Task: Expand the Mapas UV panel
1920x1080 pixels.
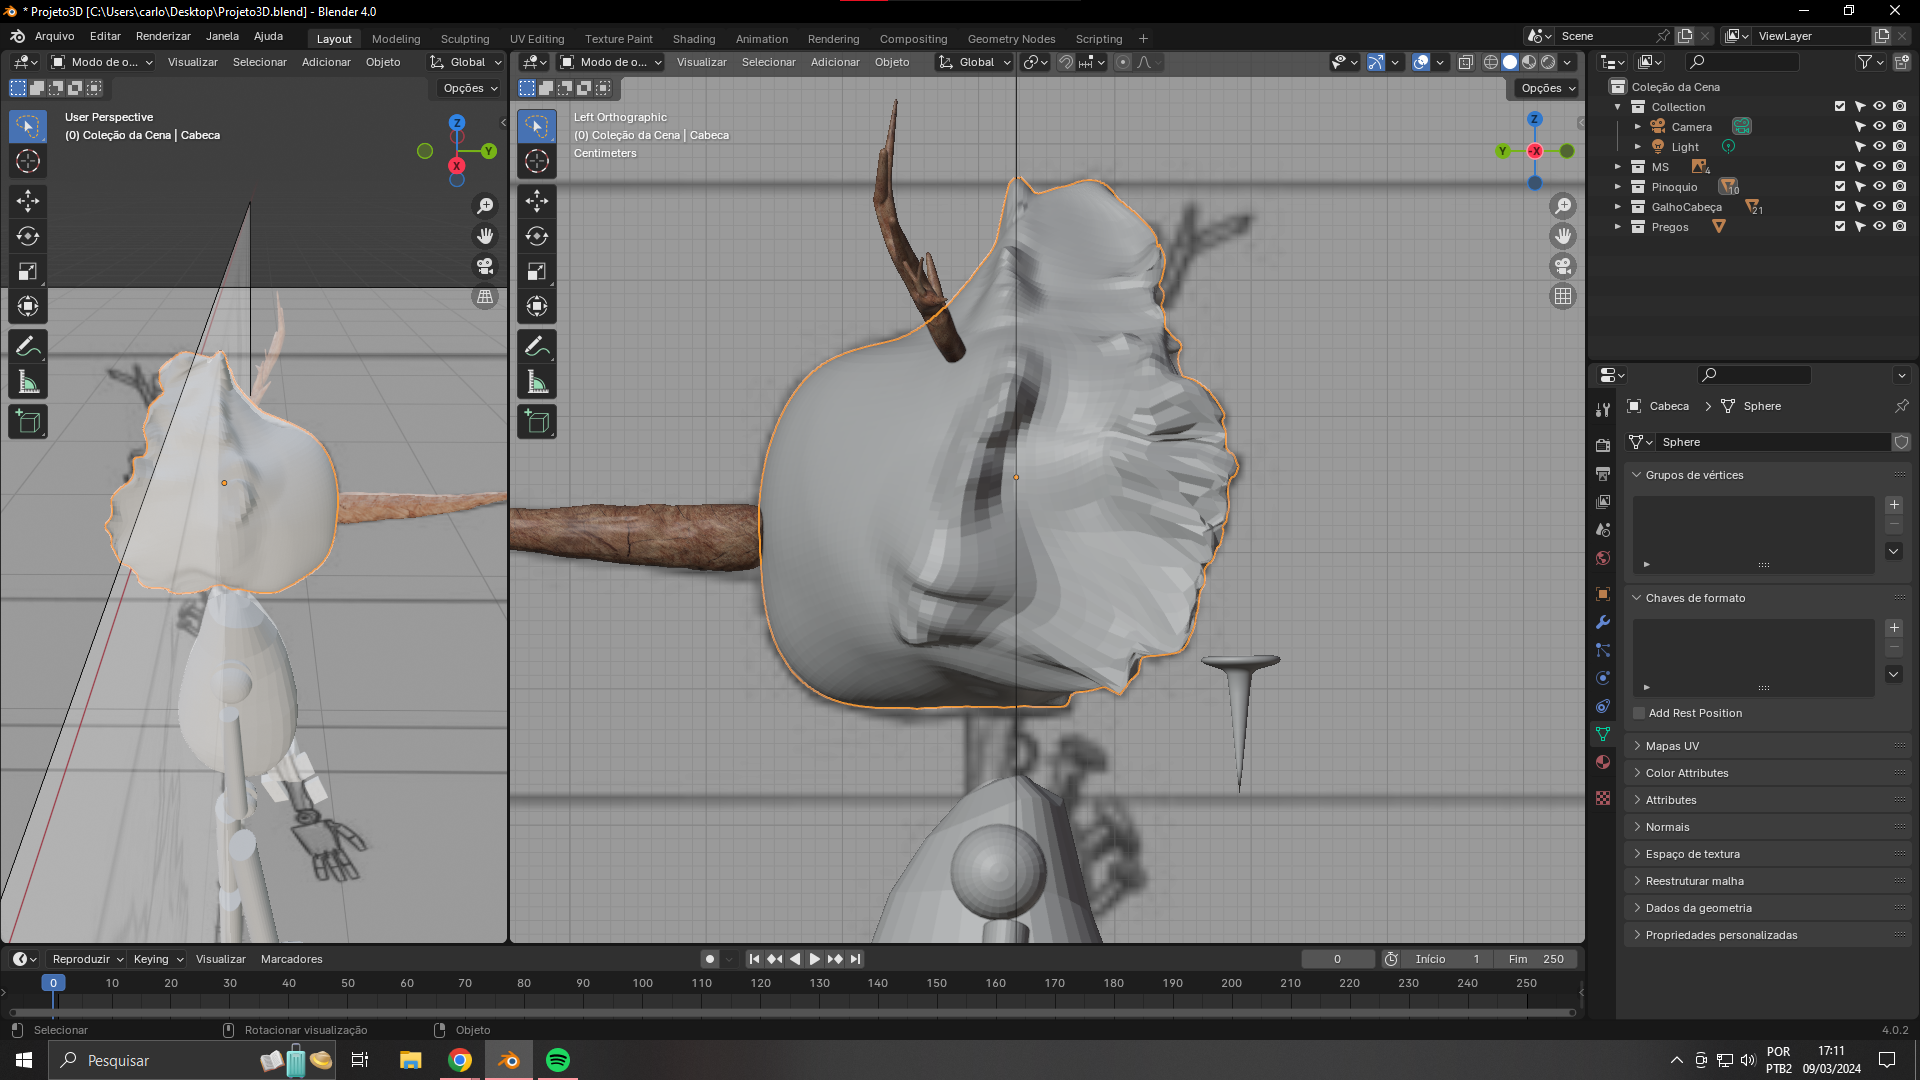Action: pos(1672,746)
